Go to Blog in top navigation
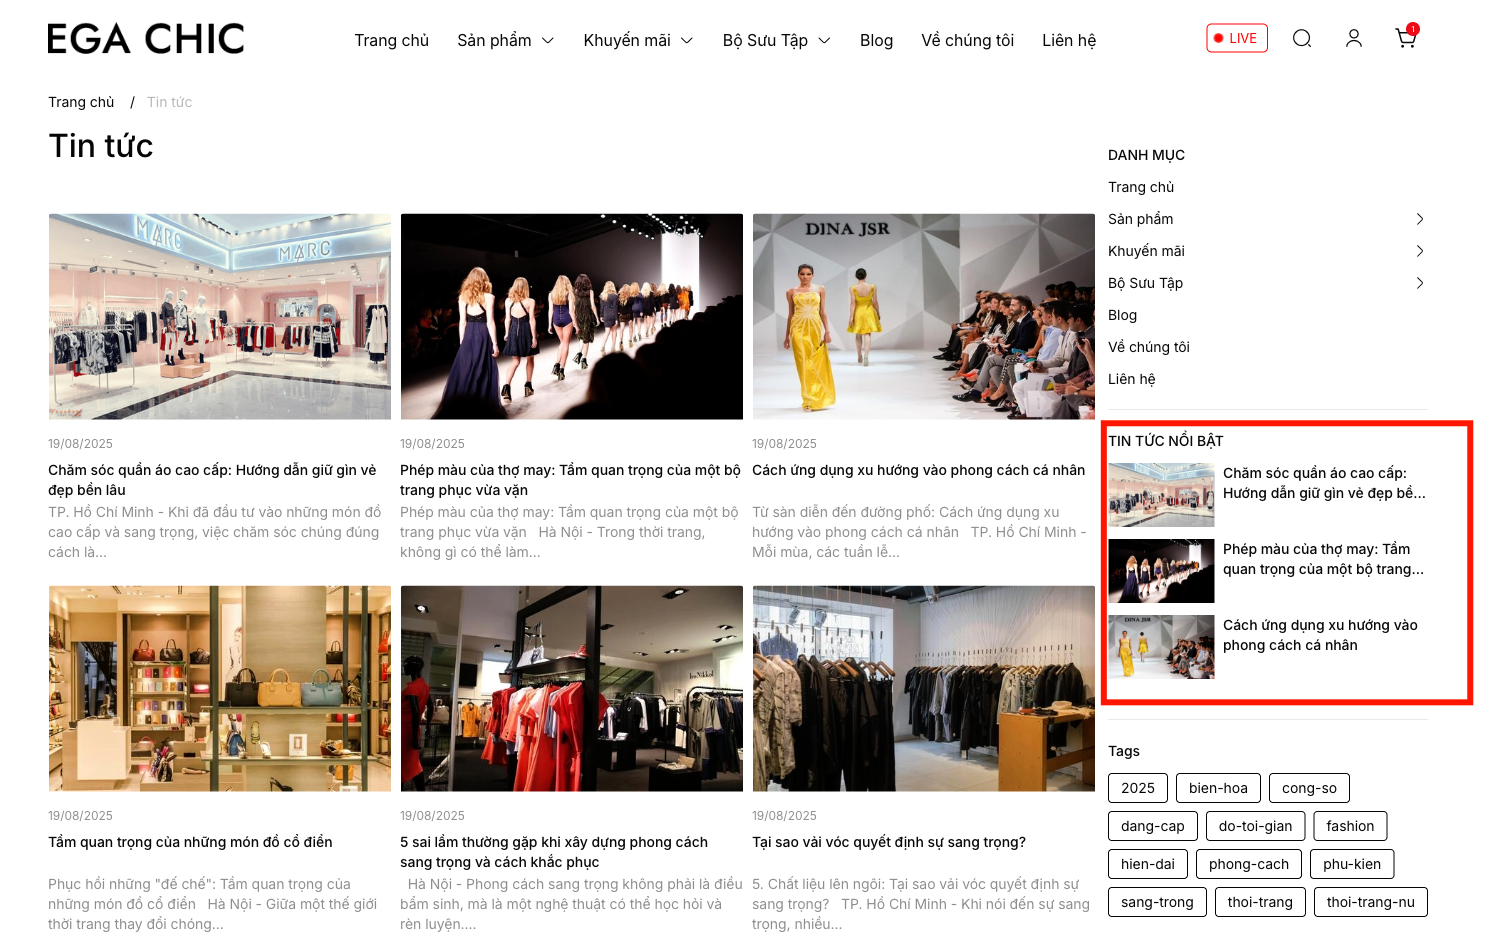The image size is (1490, 950). click(876, 41)
